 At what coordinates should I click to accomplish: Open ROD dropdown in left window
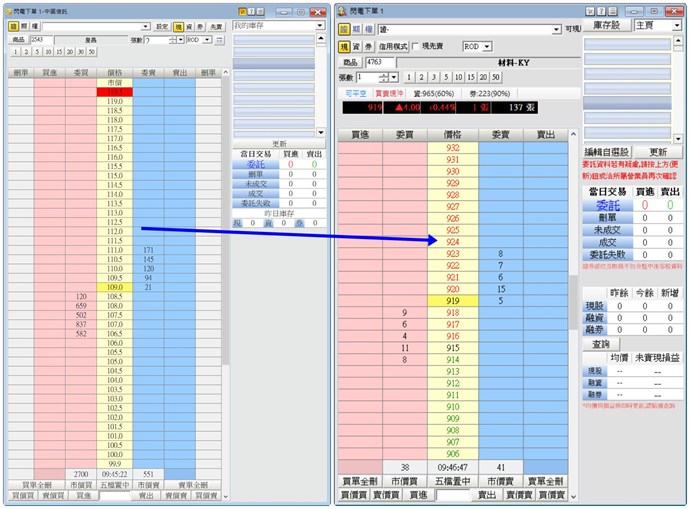click(x=208, y=40)
